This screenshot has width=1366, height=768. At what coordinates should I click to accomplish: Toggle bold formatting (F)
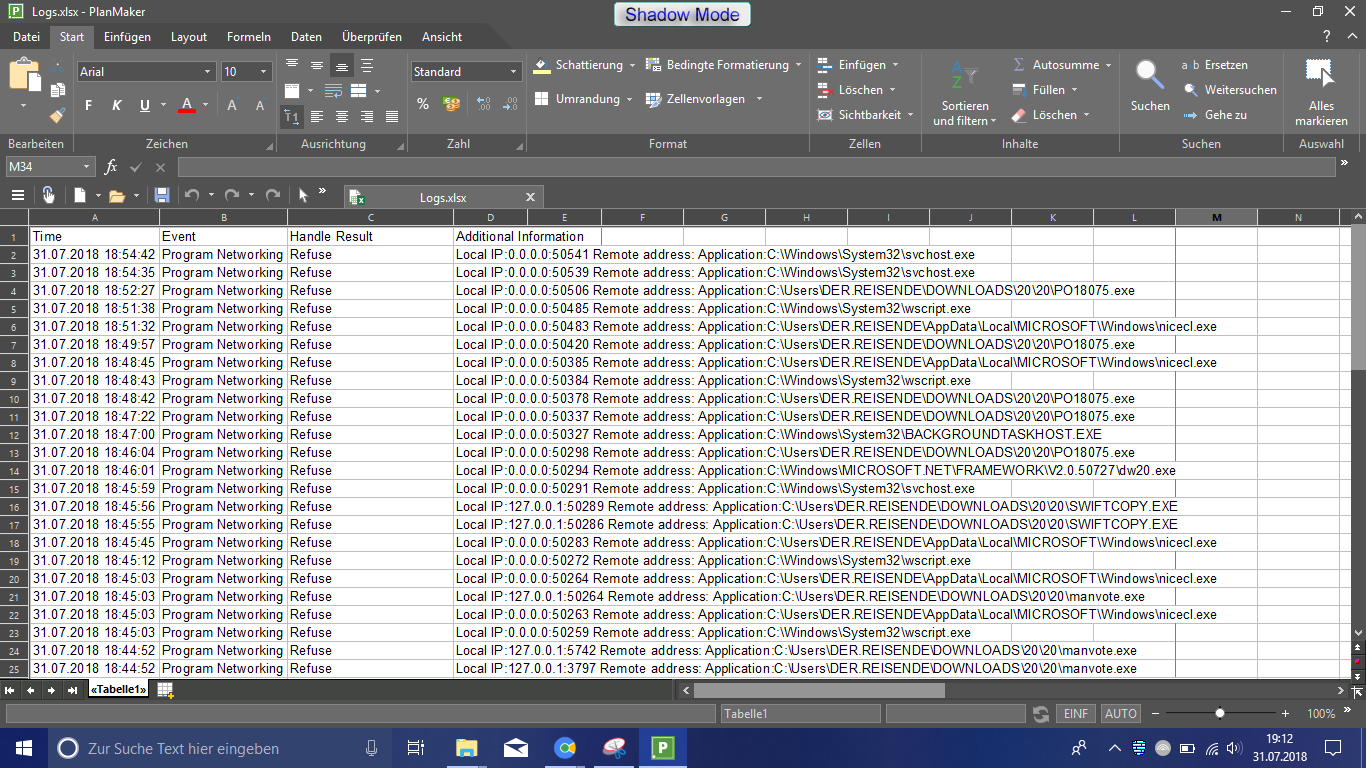point(88,105)
